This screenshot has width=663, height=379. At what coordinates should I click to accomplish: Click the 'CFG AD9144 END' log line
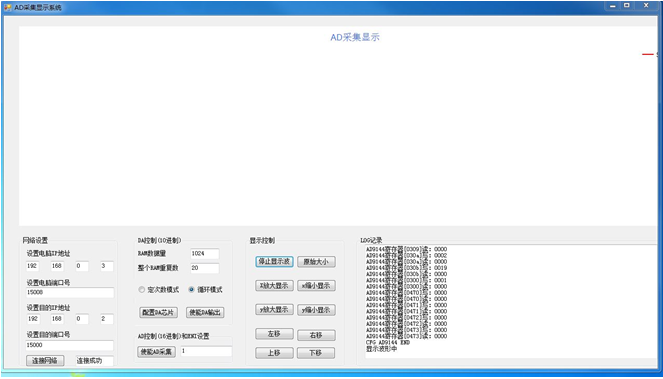point(388,343)
